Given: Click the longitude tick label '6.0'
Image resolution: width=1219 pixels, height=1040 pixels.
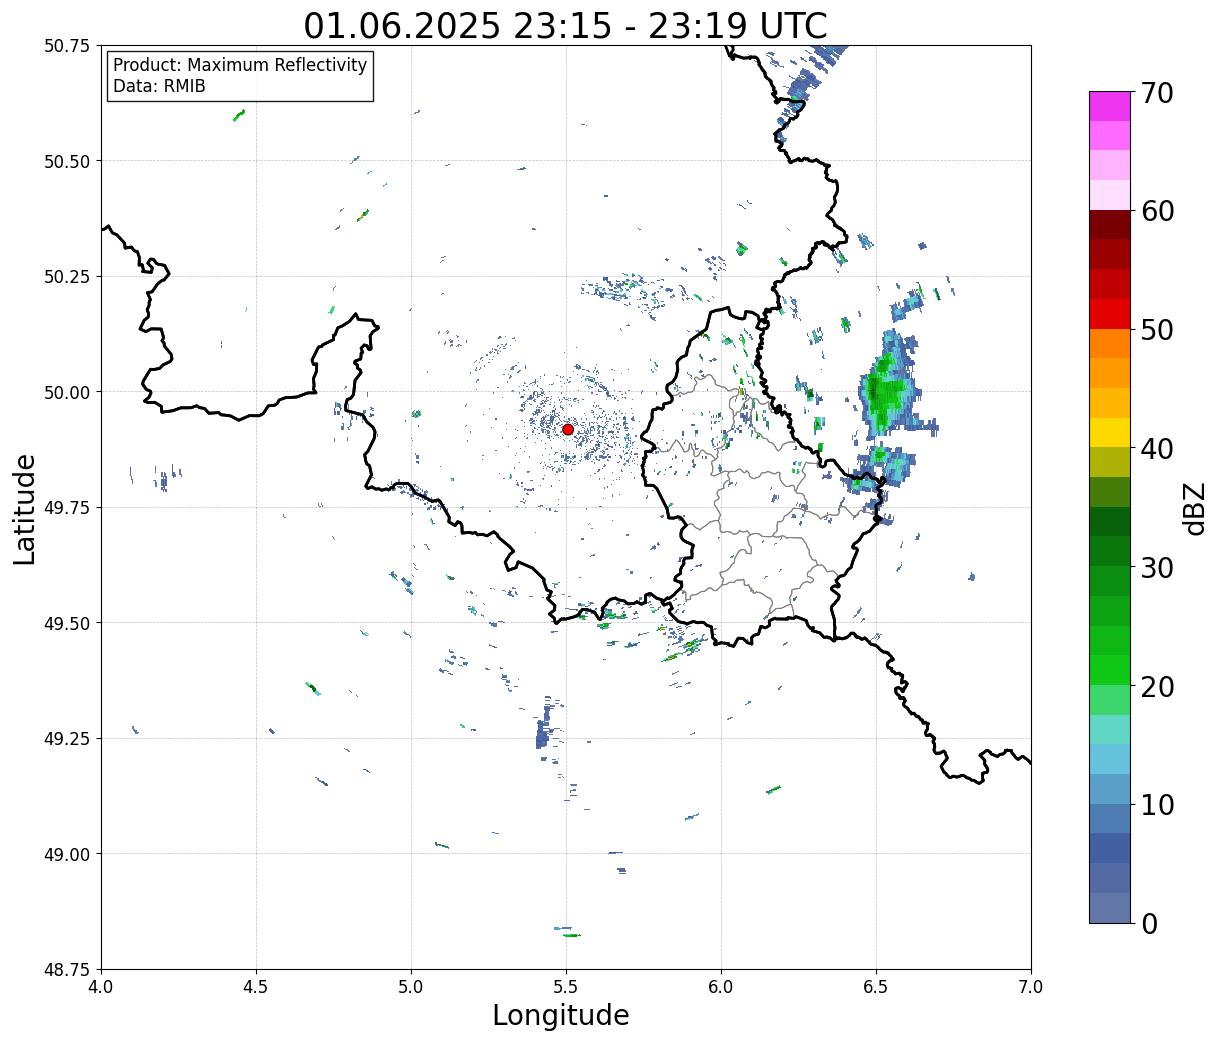Looking at the screenshot, I should pos(721,986).
